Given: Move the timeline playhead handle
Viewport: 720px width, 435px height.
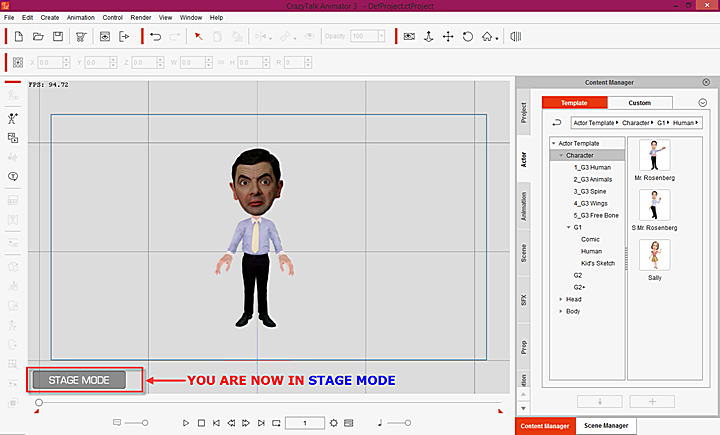Looking at the screenshot, I should pyautogui.click(x=39, y=402).
